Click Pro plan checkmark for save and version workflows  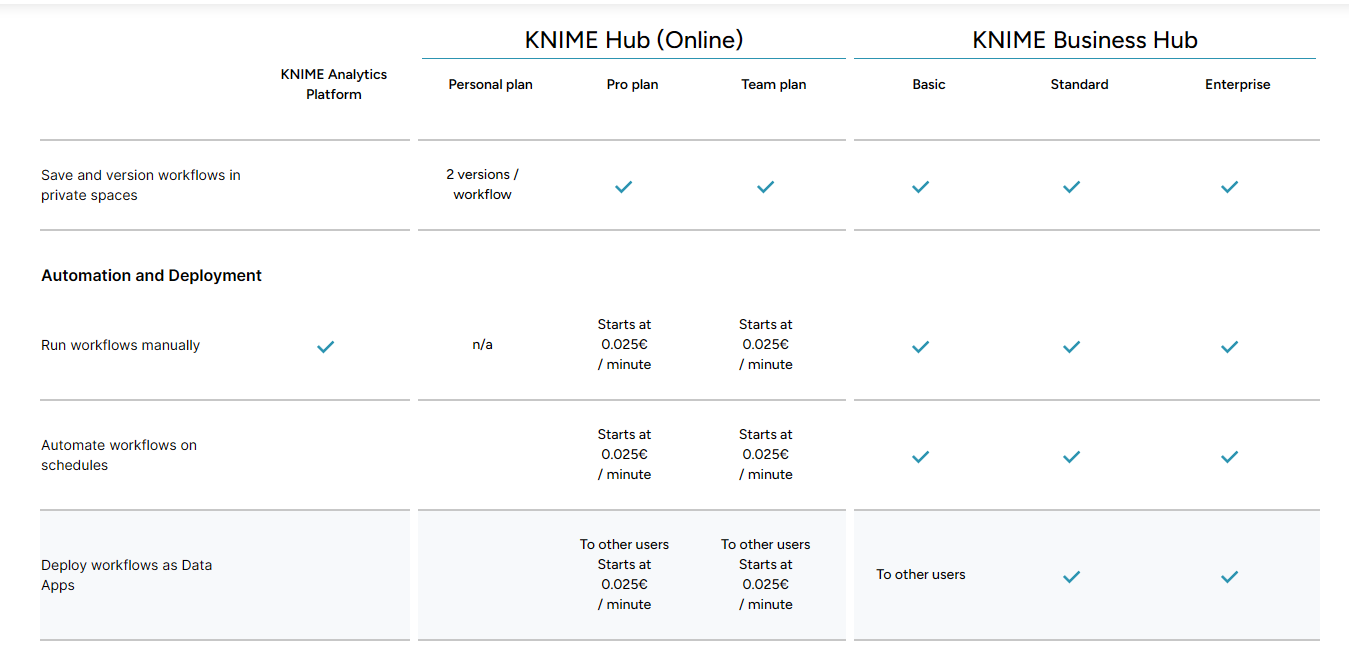tap(624, 187)
